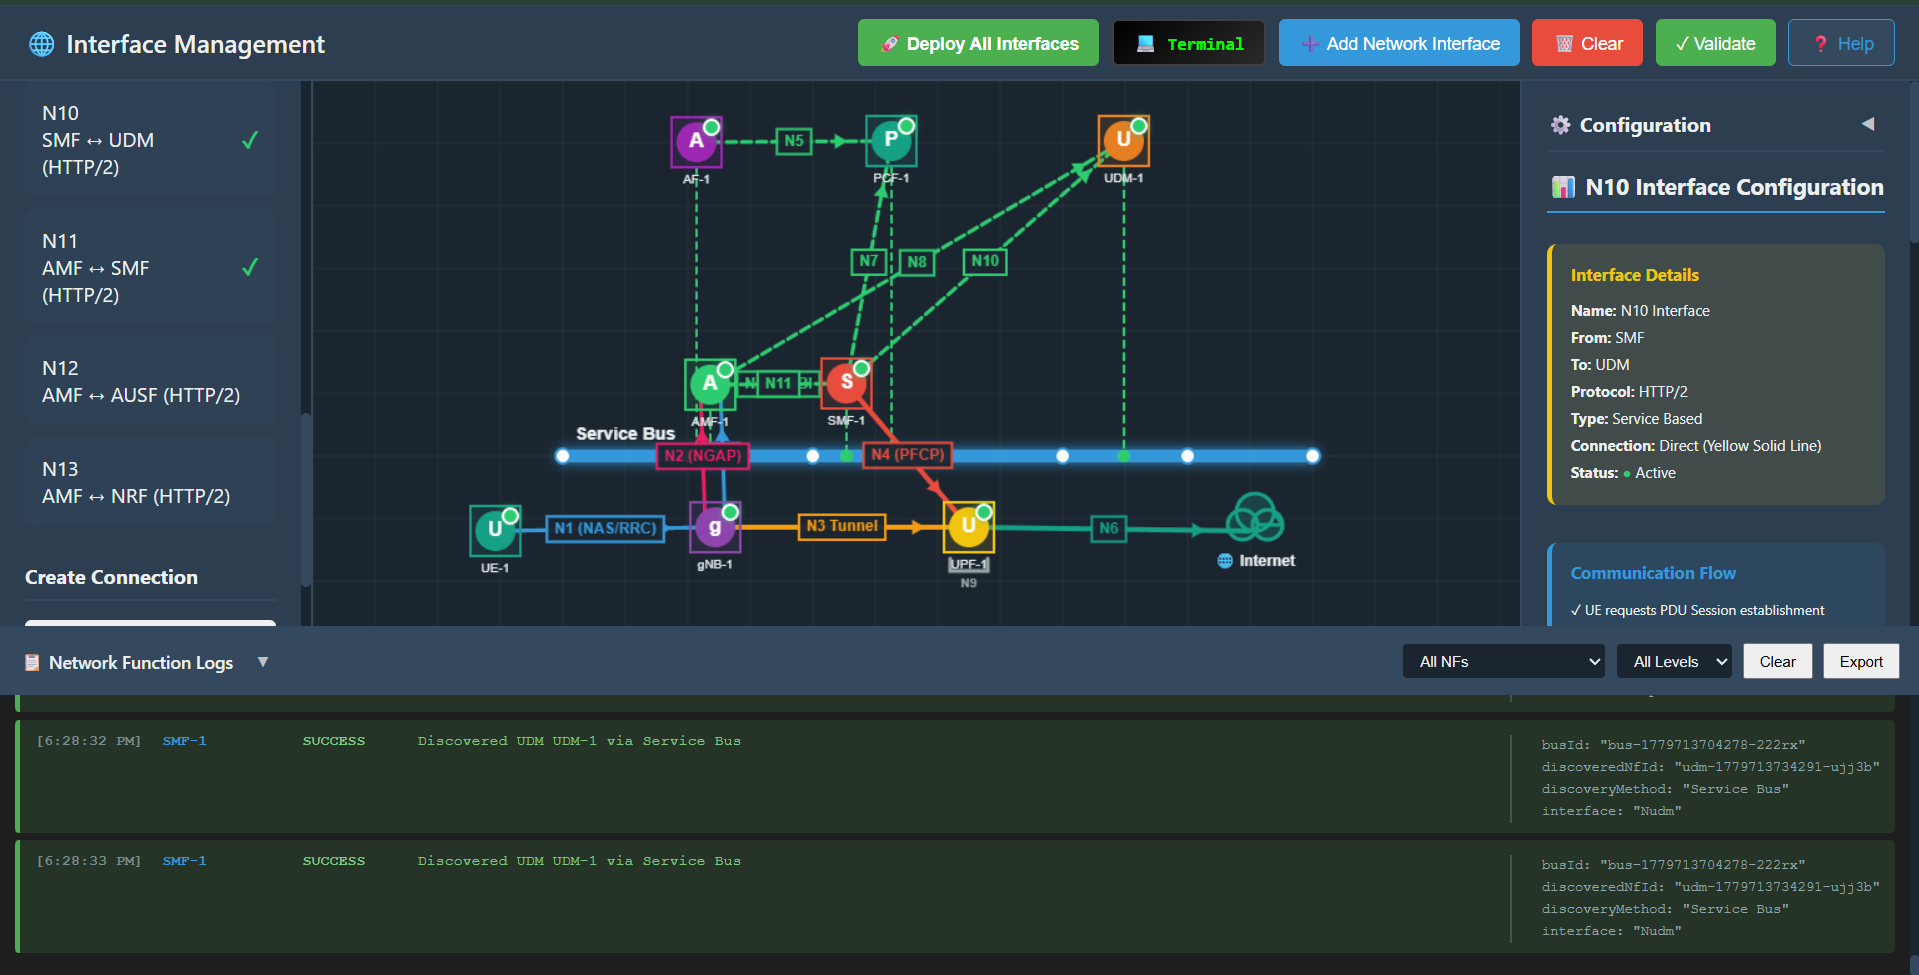Select the AF-1 node icon
This screenshot has height=975, width=1919.
click(696, 141)
